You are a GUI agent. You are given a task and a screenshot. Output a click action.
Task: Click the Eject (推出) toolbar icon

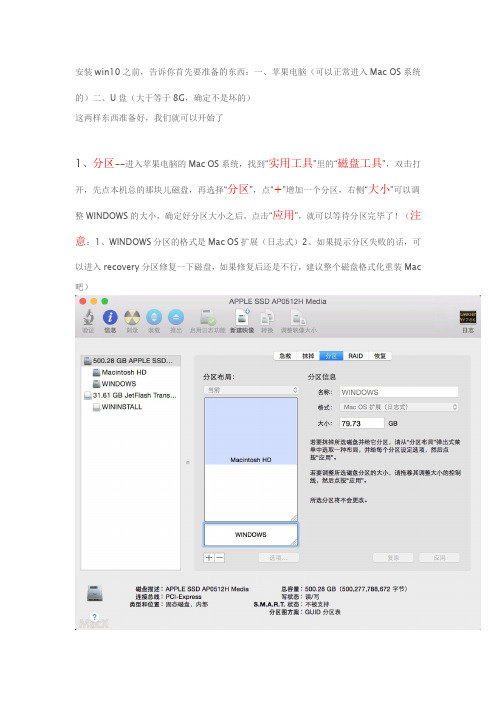pos(176,317)
